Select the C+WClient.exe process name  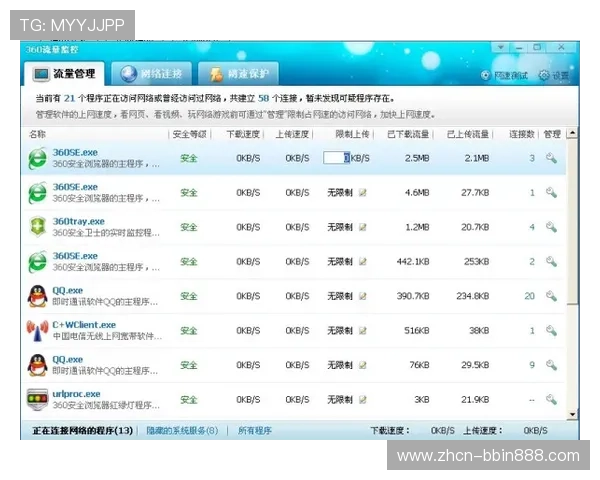[84, 325]
